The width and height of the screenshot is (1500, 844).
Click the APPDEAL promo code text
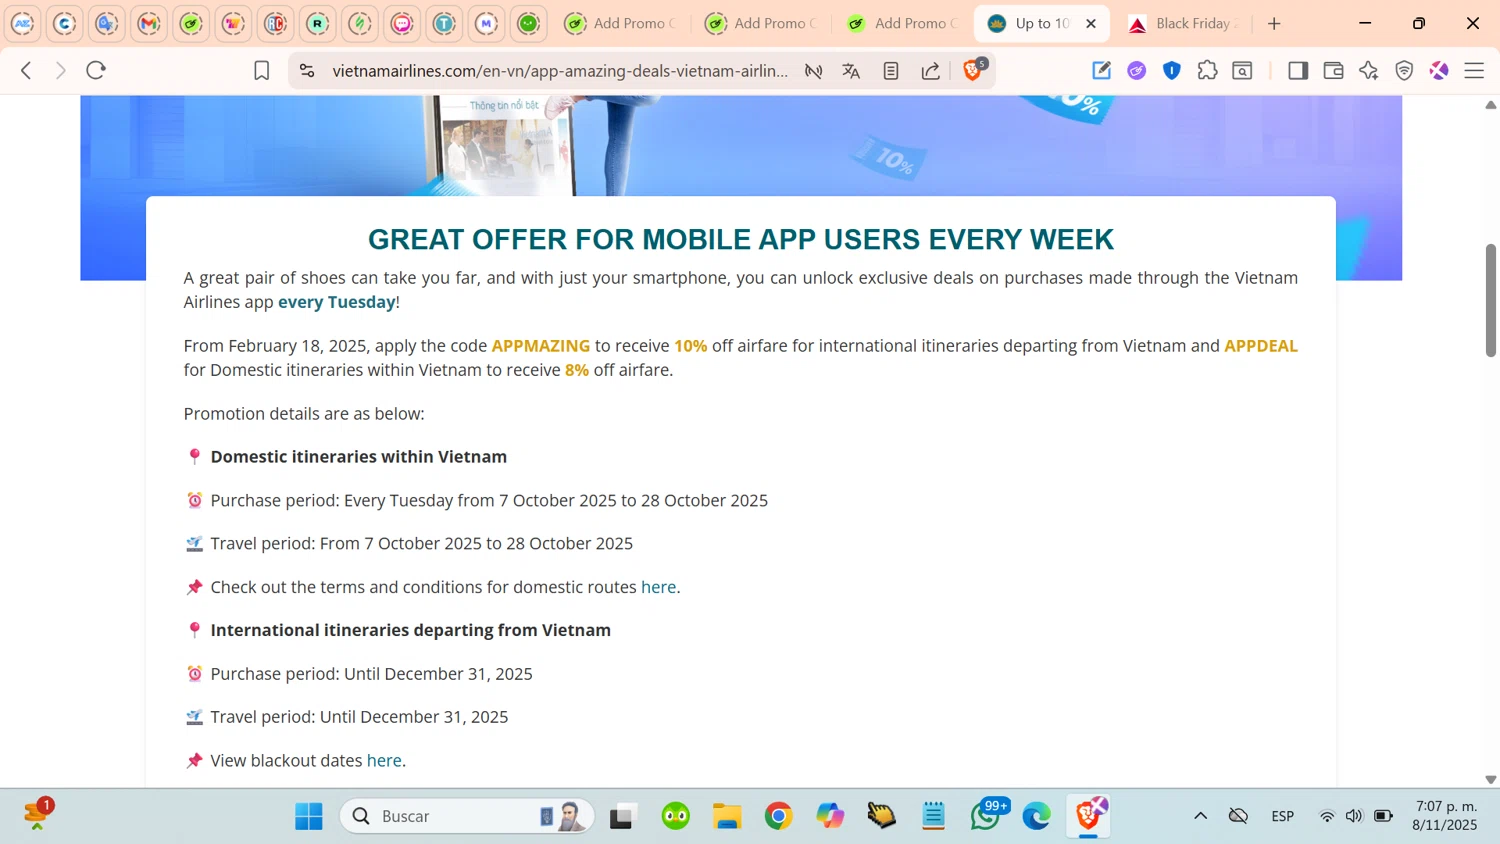point(1261,346)
